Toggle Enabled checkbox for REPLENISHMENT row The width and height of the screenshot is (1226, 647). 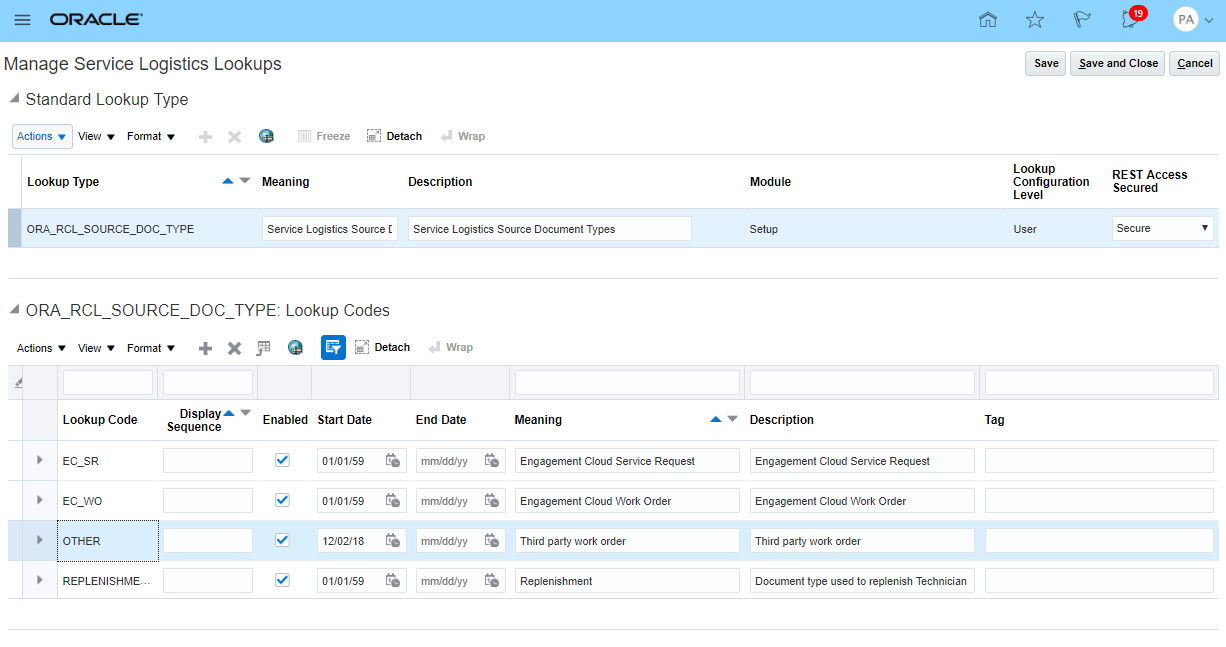pos(282,580)
